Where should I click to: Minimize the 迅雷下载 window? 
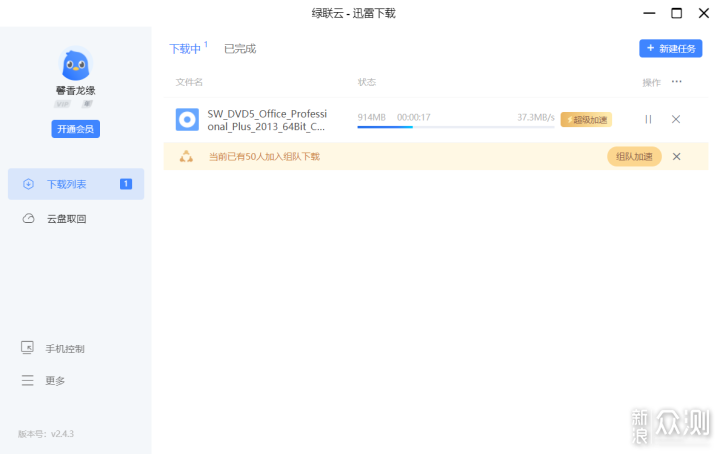coord(649,13)
